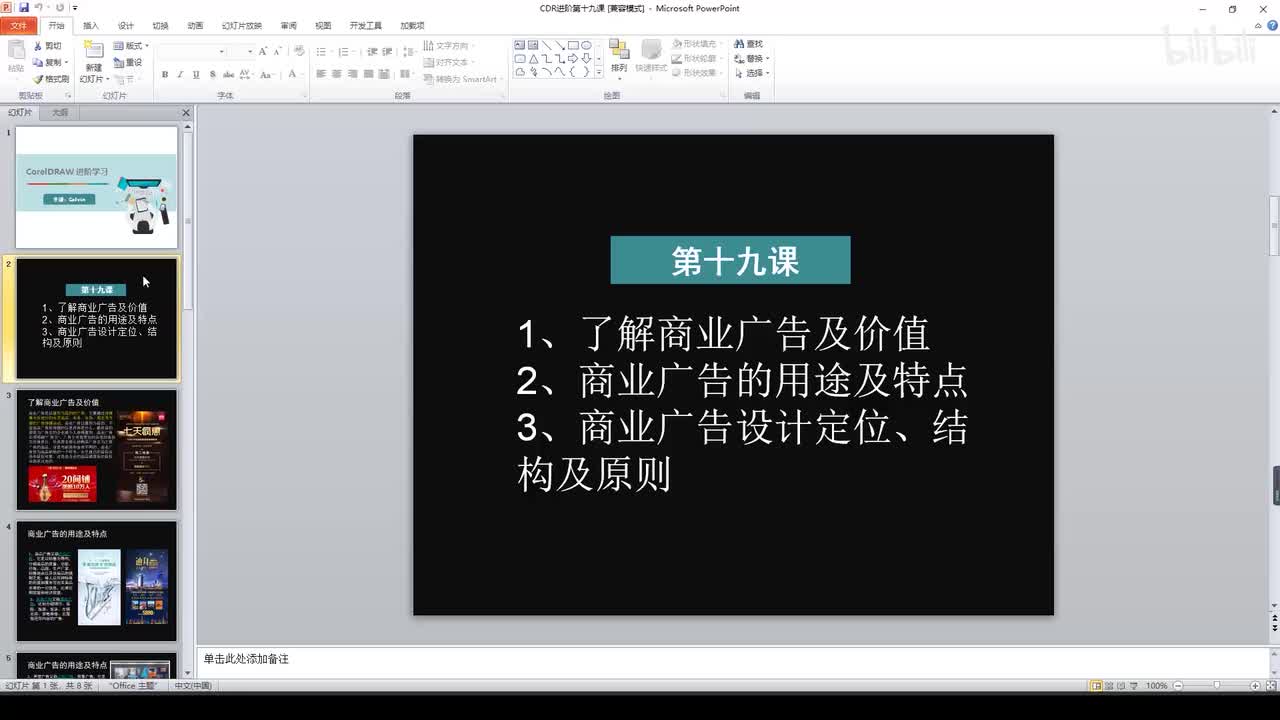Switch to the Outline (大纲) pane tab
Image resolution: width=1280 pixels, height=720 pixels.
tap(60, 113)
